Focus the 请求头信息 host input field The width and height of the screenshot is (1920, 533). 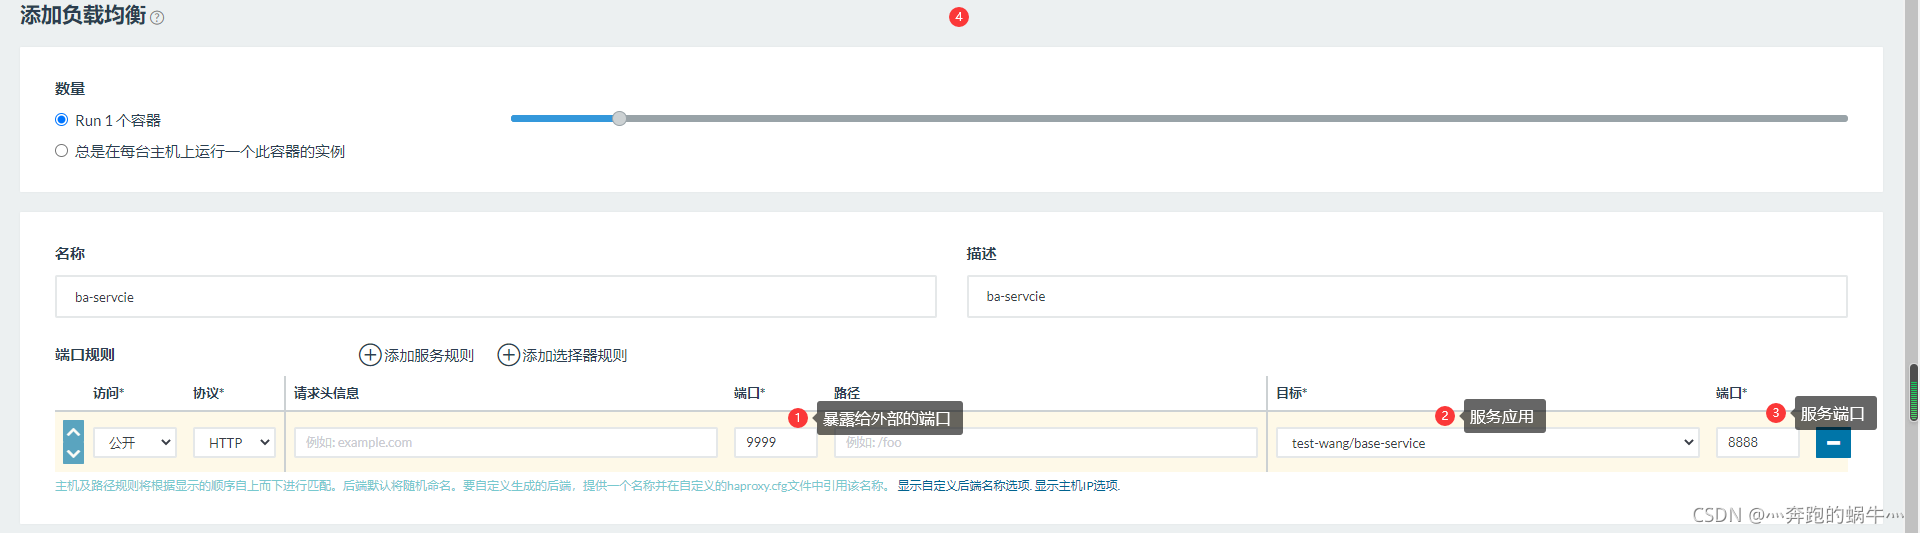click(x=505, y=442)
